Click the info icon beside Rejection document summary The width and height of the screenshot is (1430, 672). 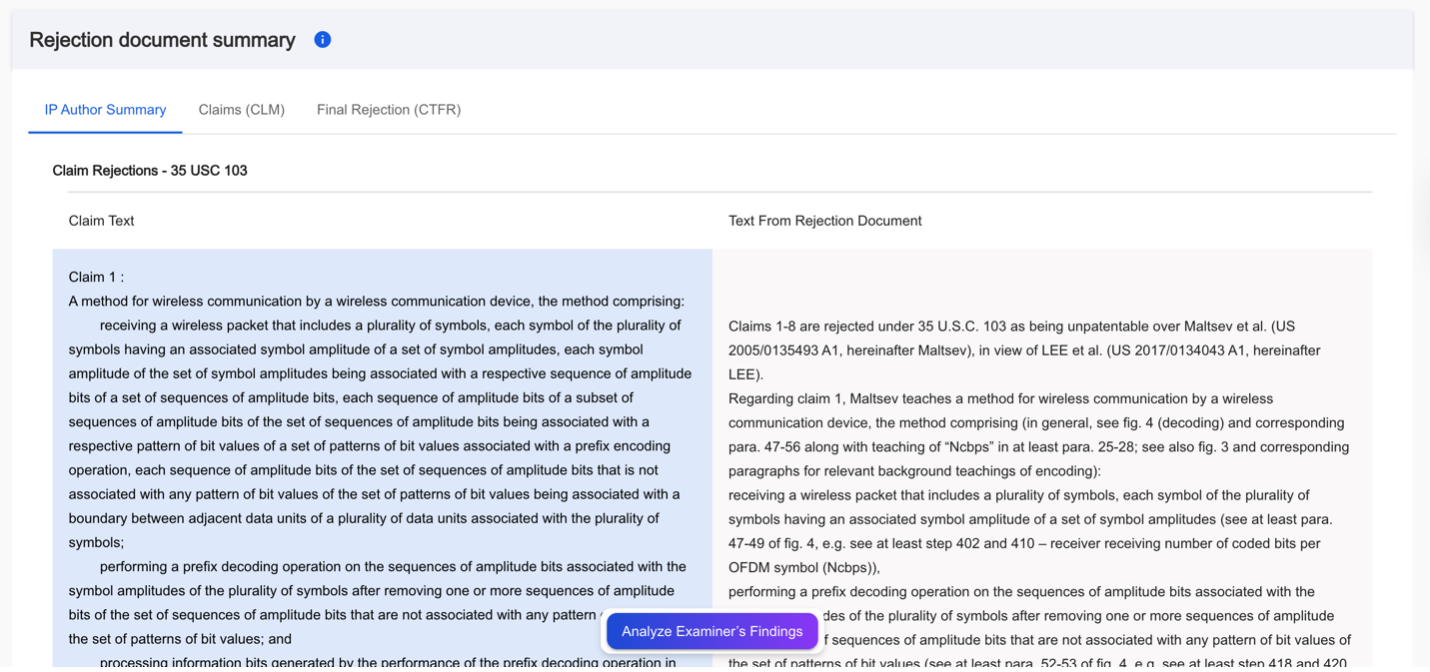click(322, 40)
